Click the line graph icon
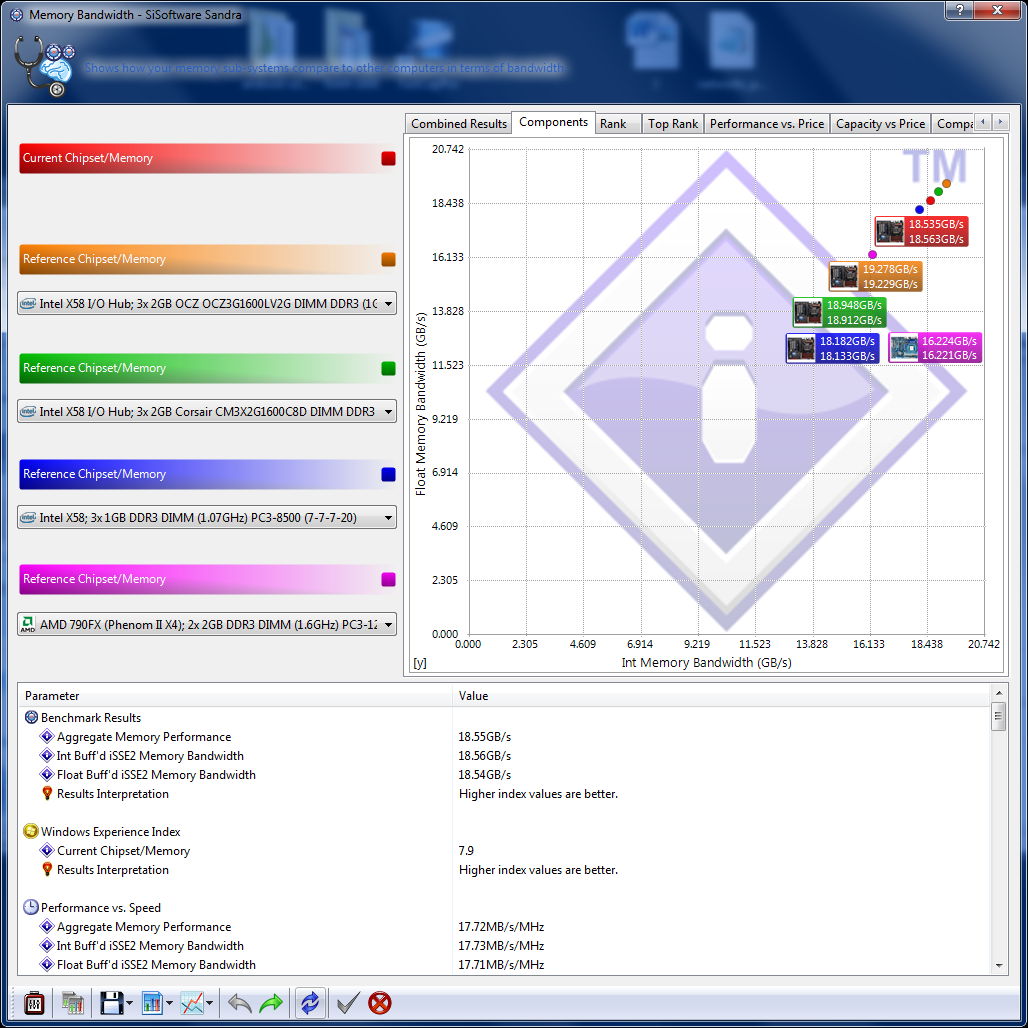1028x1028 pixels. [x=192, y=1002]
